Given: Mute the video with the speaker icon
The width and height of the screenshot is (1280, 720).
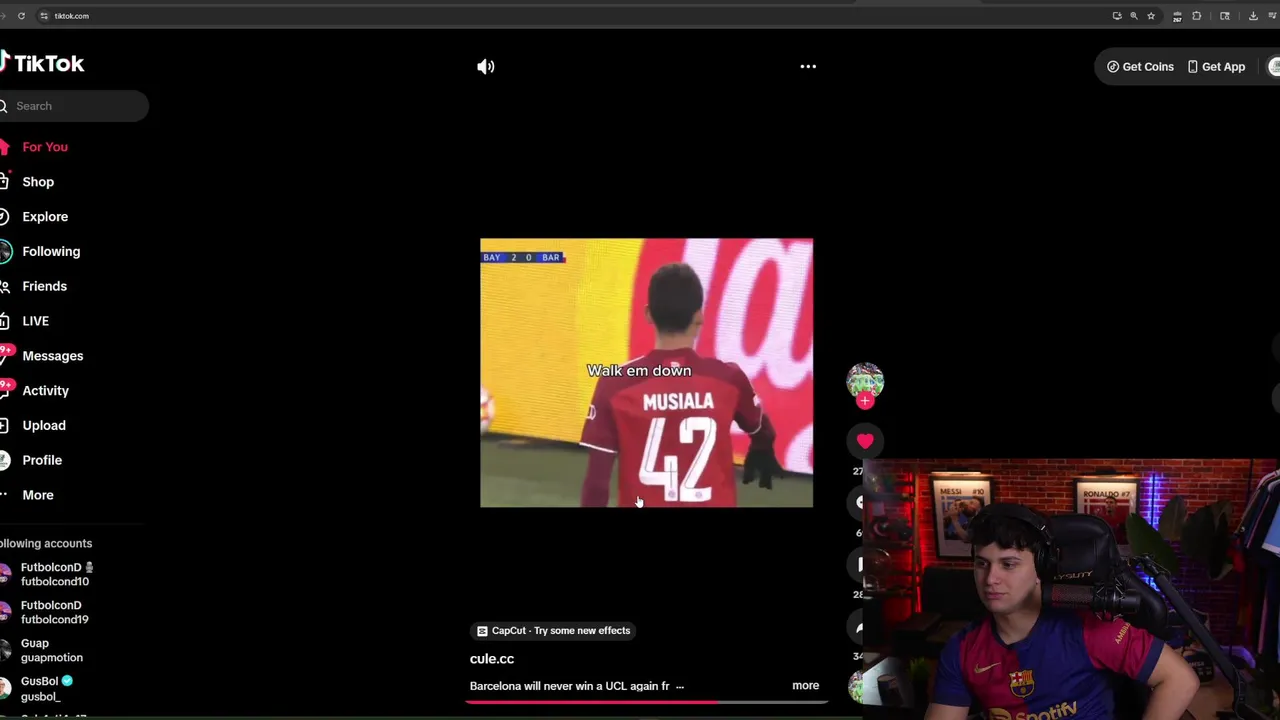Looking at the screenshot, I should pos(486,66).
